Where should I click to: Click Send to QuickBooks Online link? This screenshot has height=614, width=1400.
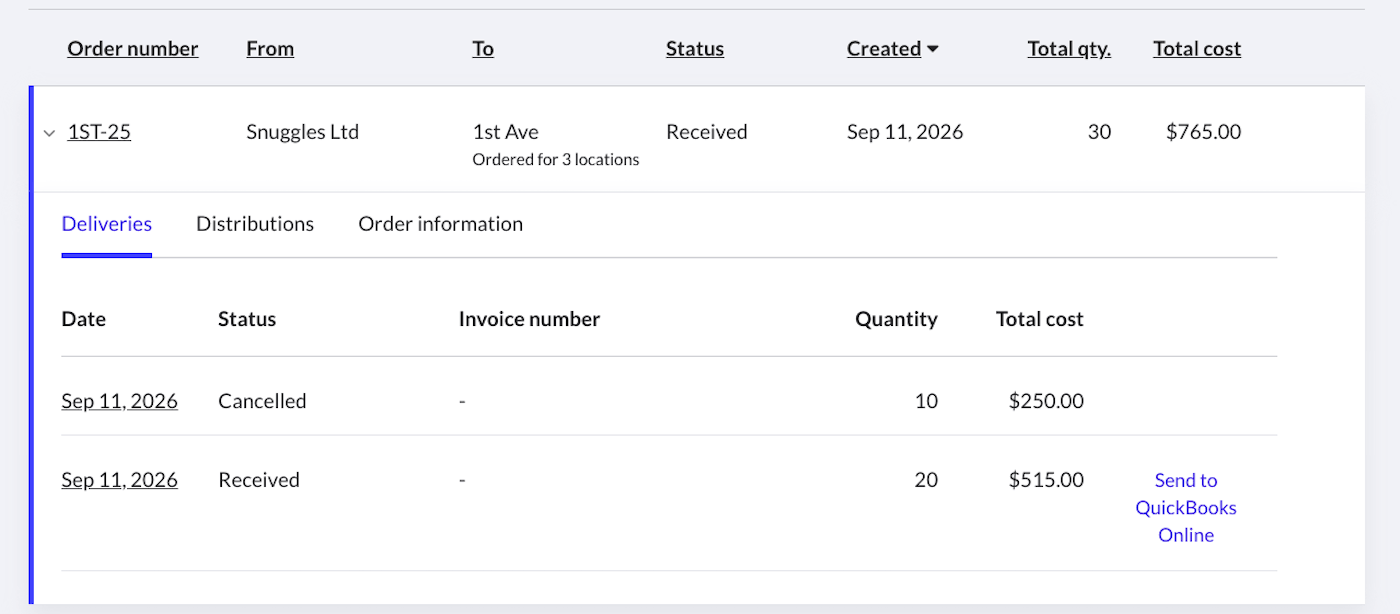coord(1186,508)
